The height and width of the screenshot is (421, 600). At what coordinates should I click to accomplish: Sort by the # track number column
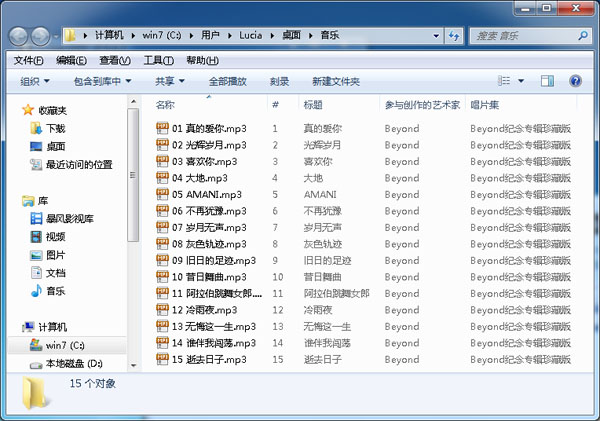(275, 105)
